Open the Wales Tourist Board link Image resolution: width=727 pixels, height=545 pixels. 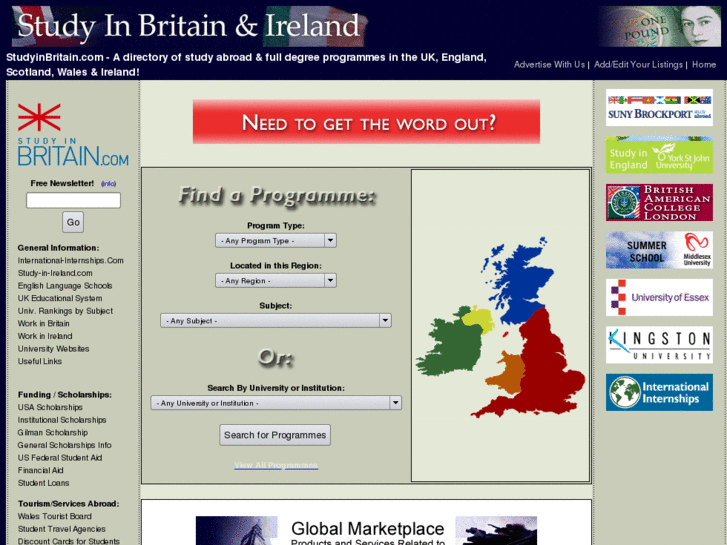coord(55,516)
